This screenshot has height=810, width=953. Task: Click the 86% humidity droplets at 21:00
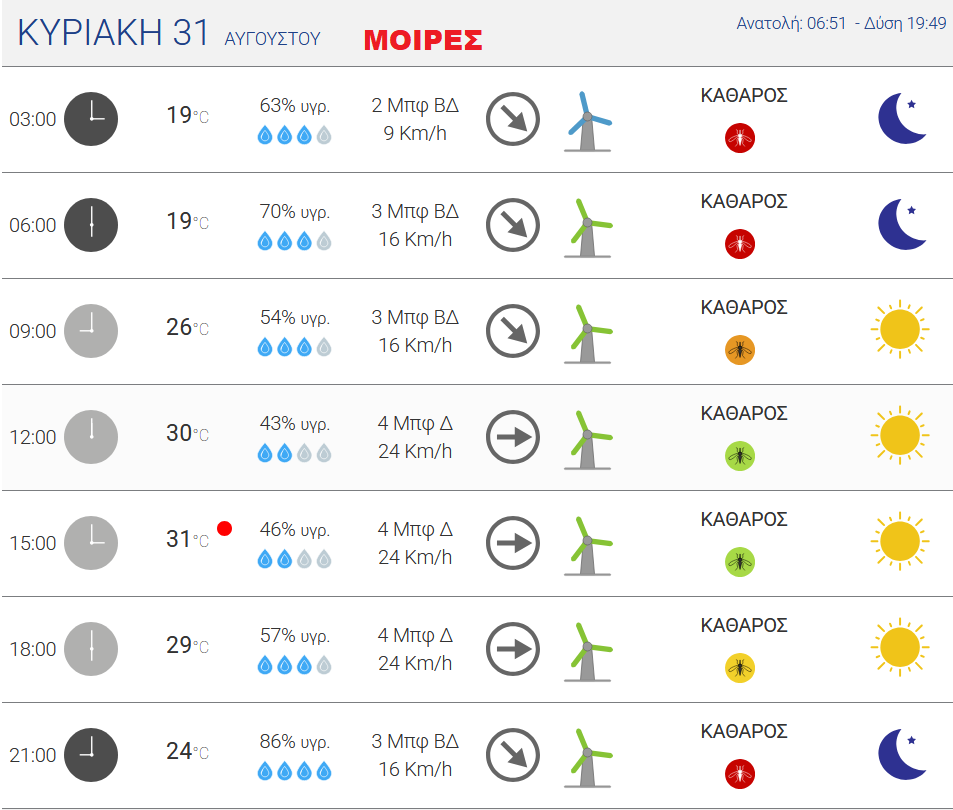[x=295, y=772]
